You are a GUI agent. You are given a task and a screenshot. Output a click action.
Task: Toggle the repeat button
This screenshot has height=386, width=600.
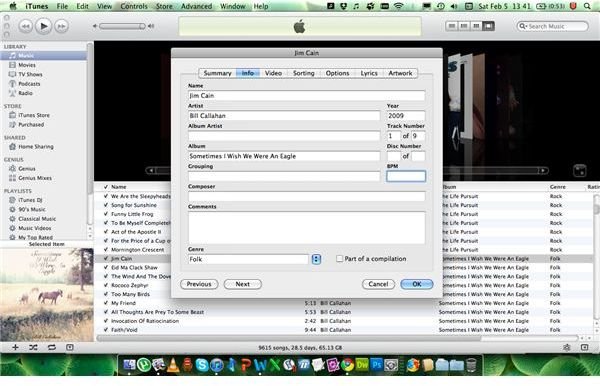[x=52, y=347]
